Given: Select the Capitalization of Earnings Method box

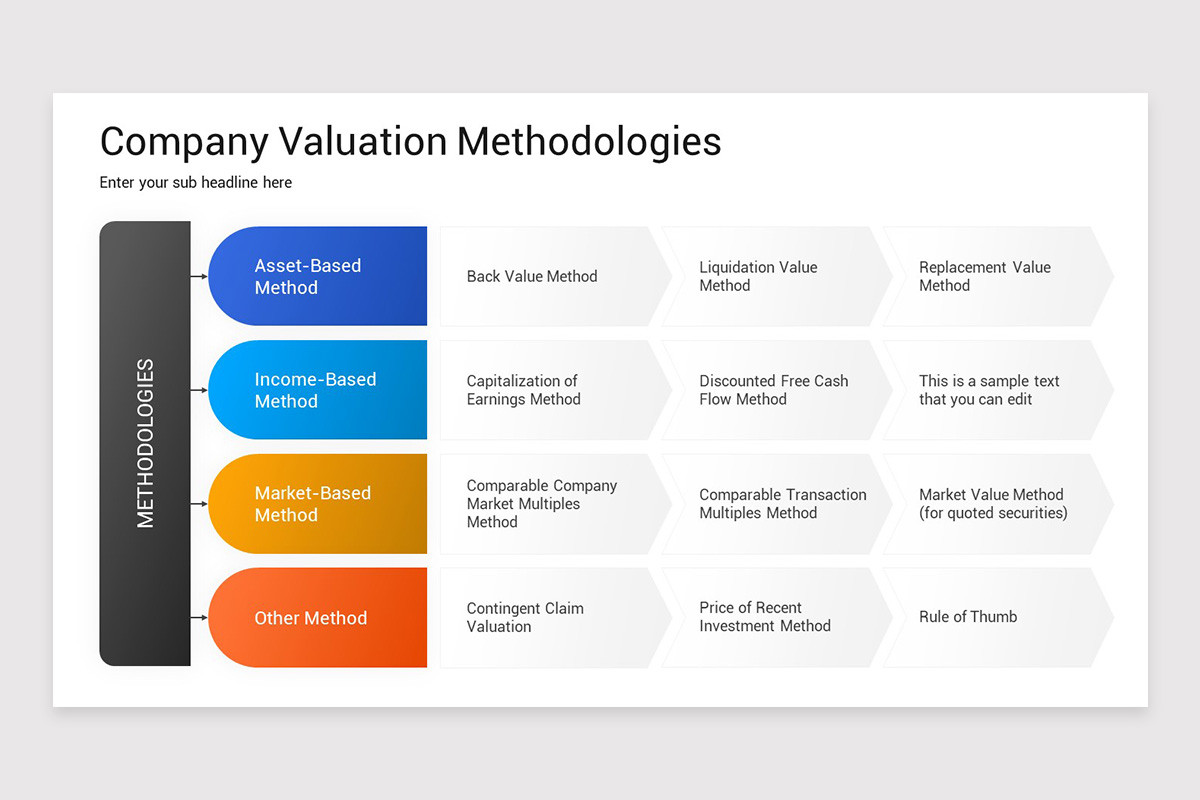Looking at the screenshot, I should (x=555, y=390).
